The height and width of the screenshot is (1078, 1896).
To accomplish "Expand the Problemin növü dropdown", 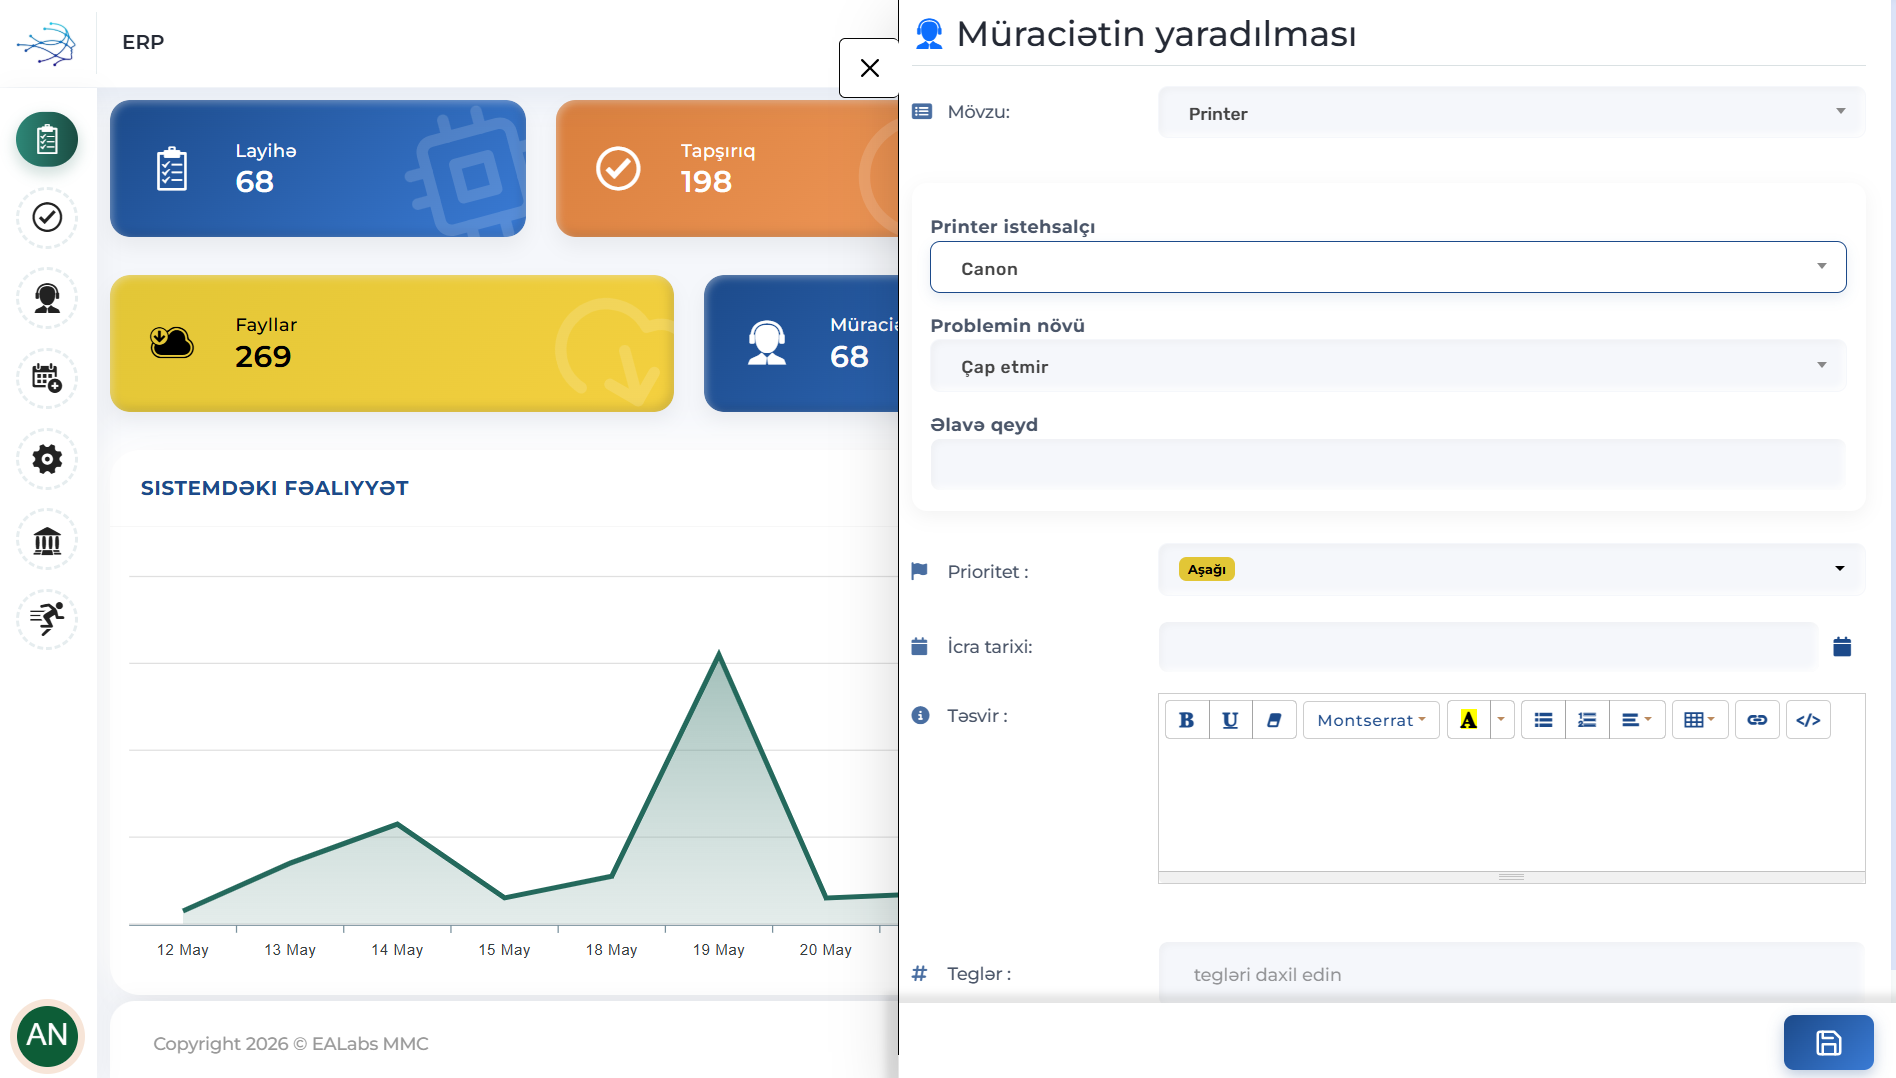I will tap(1388, 366).
